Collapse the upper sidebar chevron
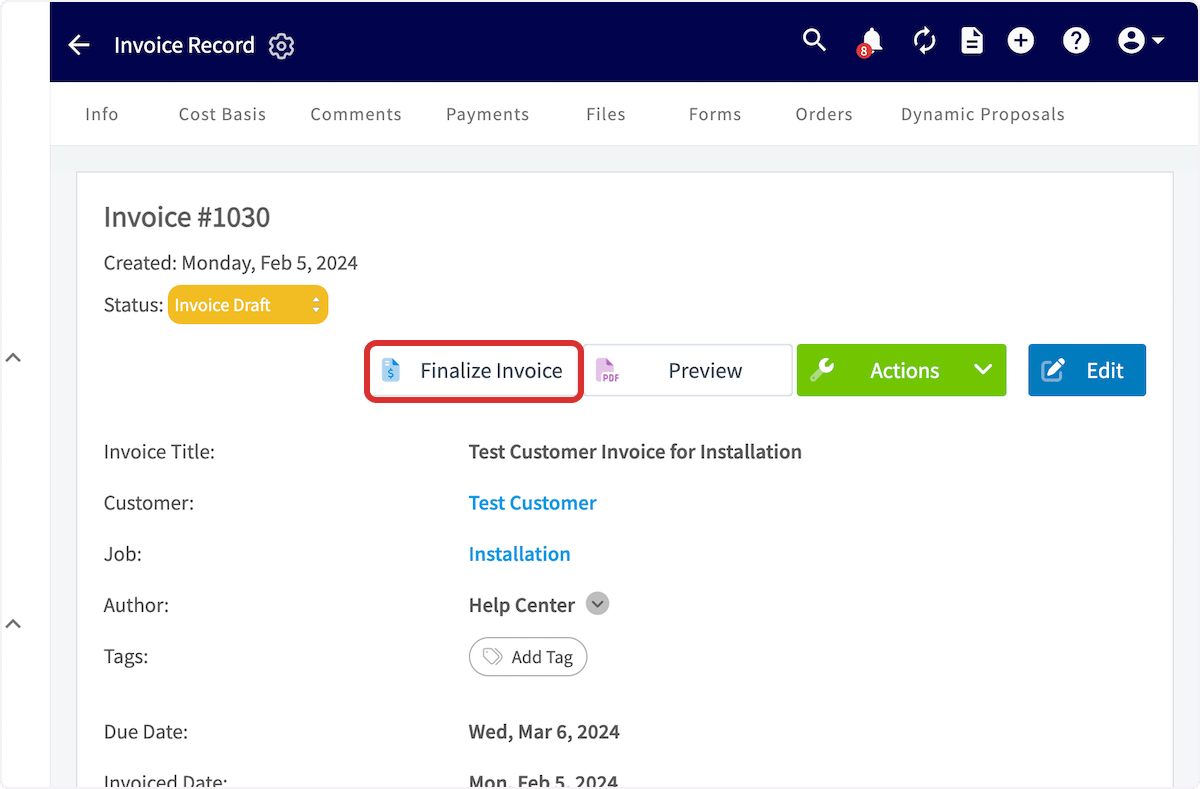 [13, 357]
